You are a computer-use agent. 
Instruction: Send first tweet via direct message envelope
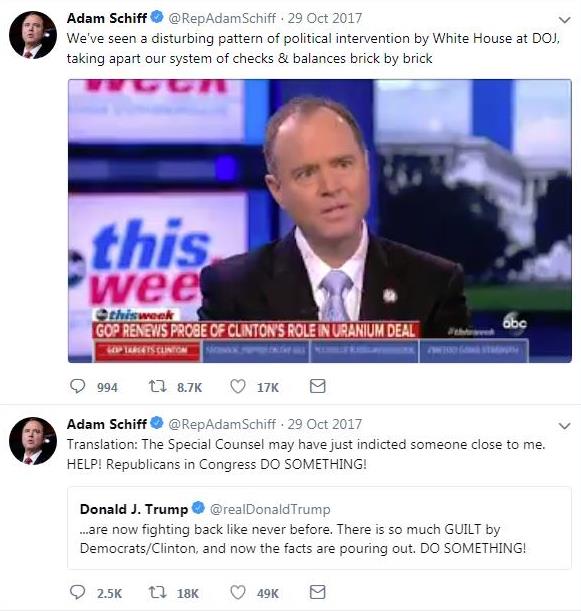(x=318, y=386)
